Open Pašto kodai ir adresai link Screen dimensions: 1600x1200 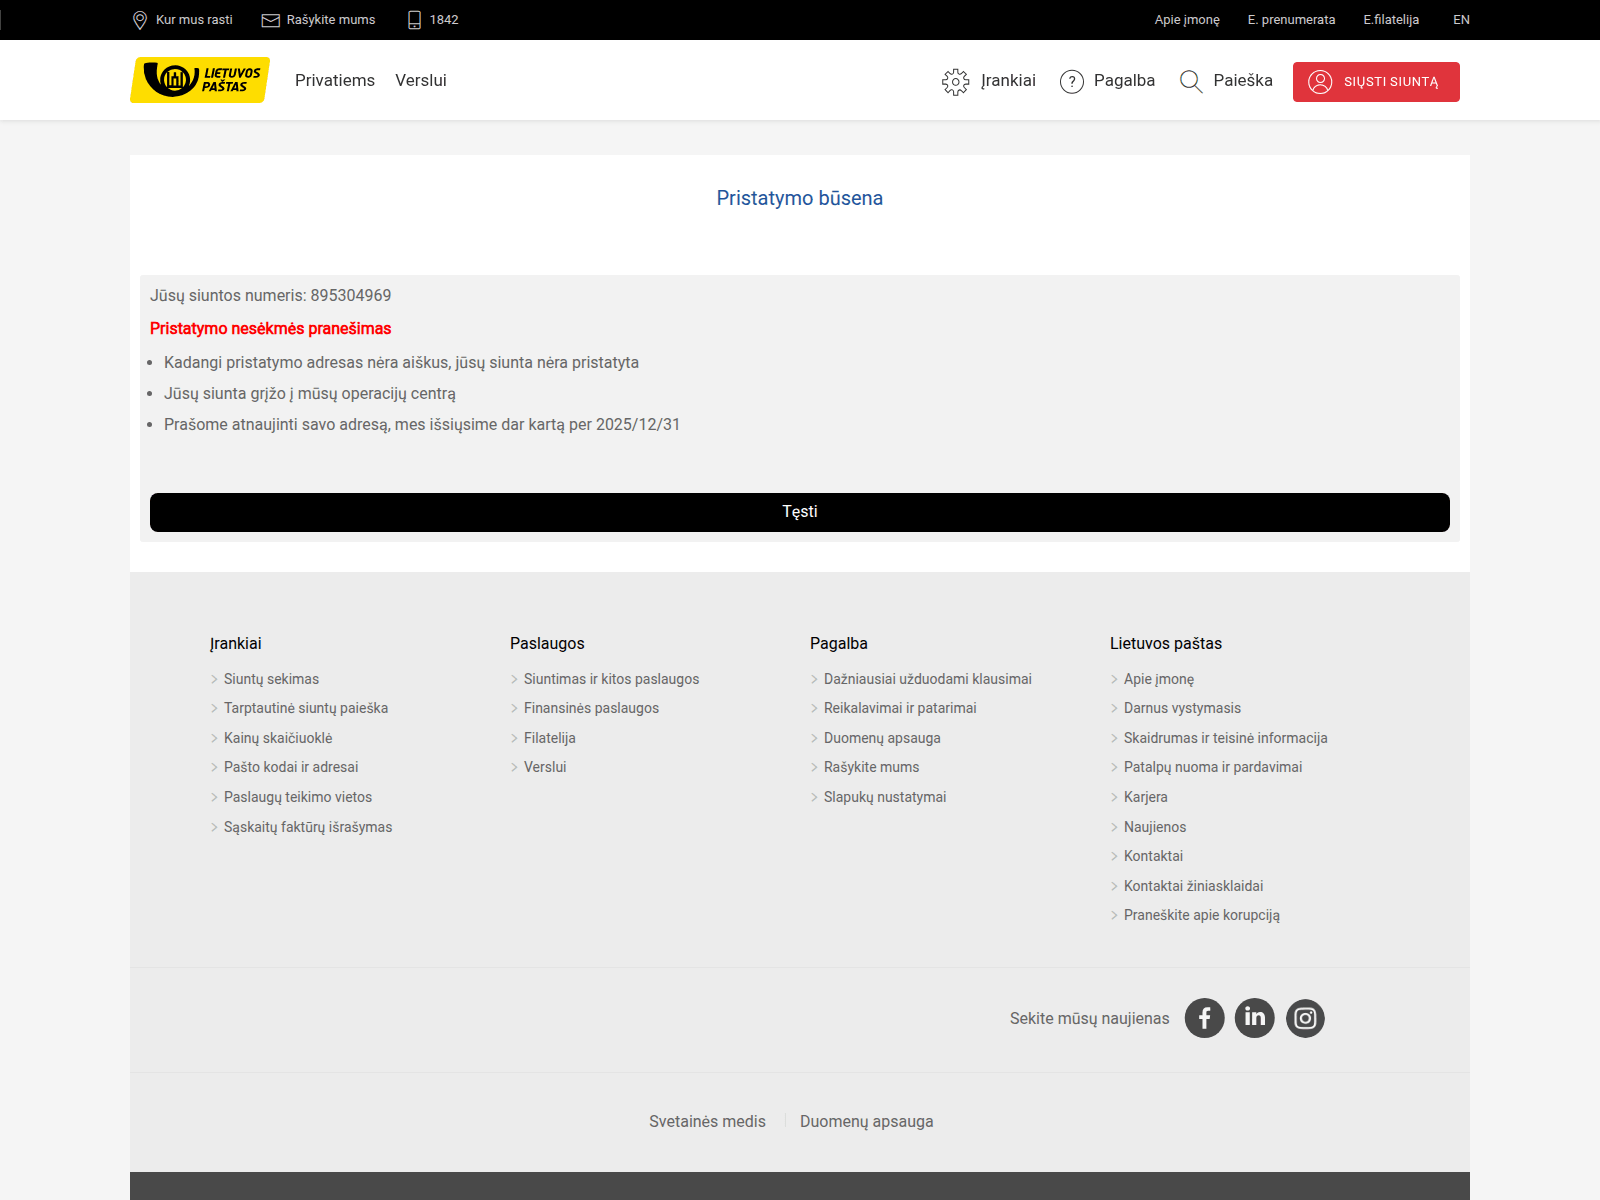tap(291, 767)
